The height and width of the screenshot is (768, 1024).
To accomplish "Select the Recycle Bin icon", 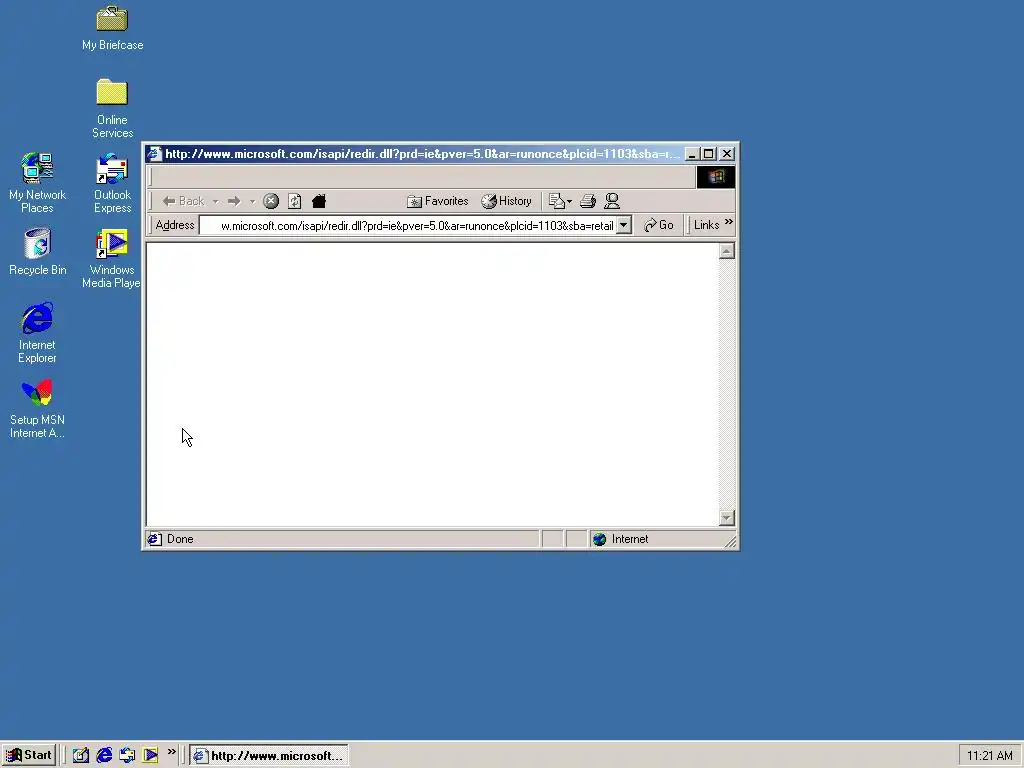I will click(x=37, y=252).
